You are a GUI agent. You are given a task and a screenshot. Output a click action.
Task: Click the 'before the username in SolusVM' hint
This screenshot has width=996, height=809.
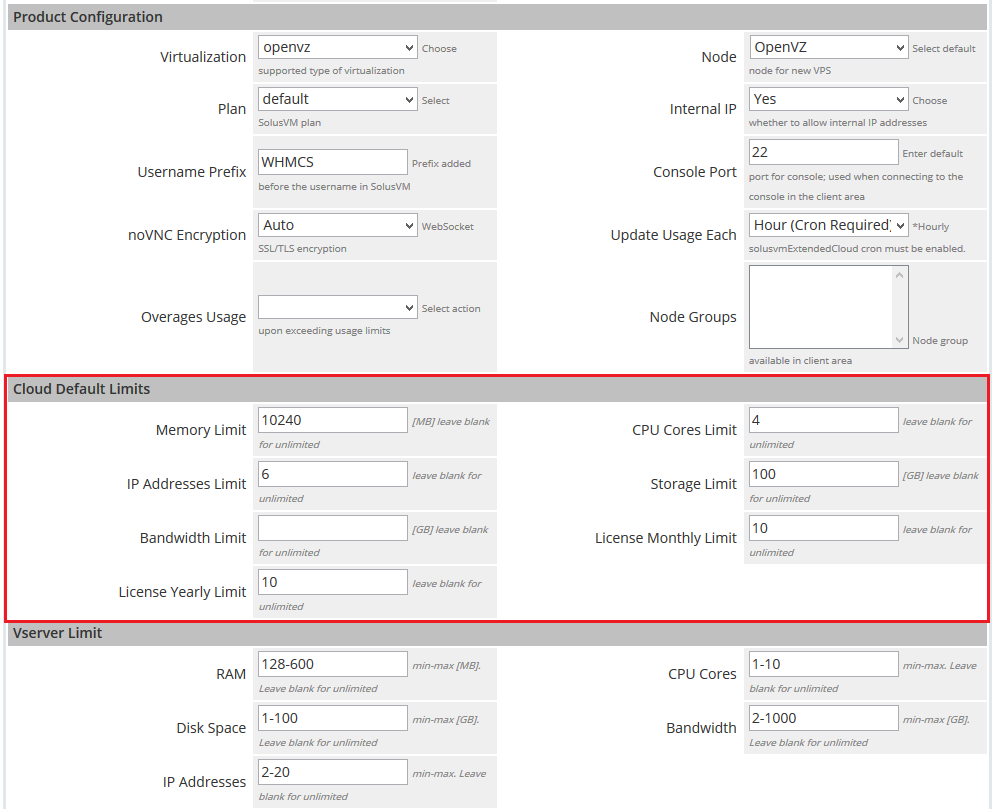click(x=334, y=187)
